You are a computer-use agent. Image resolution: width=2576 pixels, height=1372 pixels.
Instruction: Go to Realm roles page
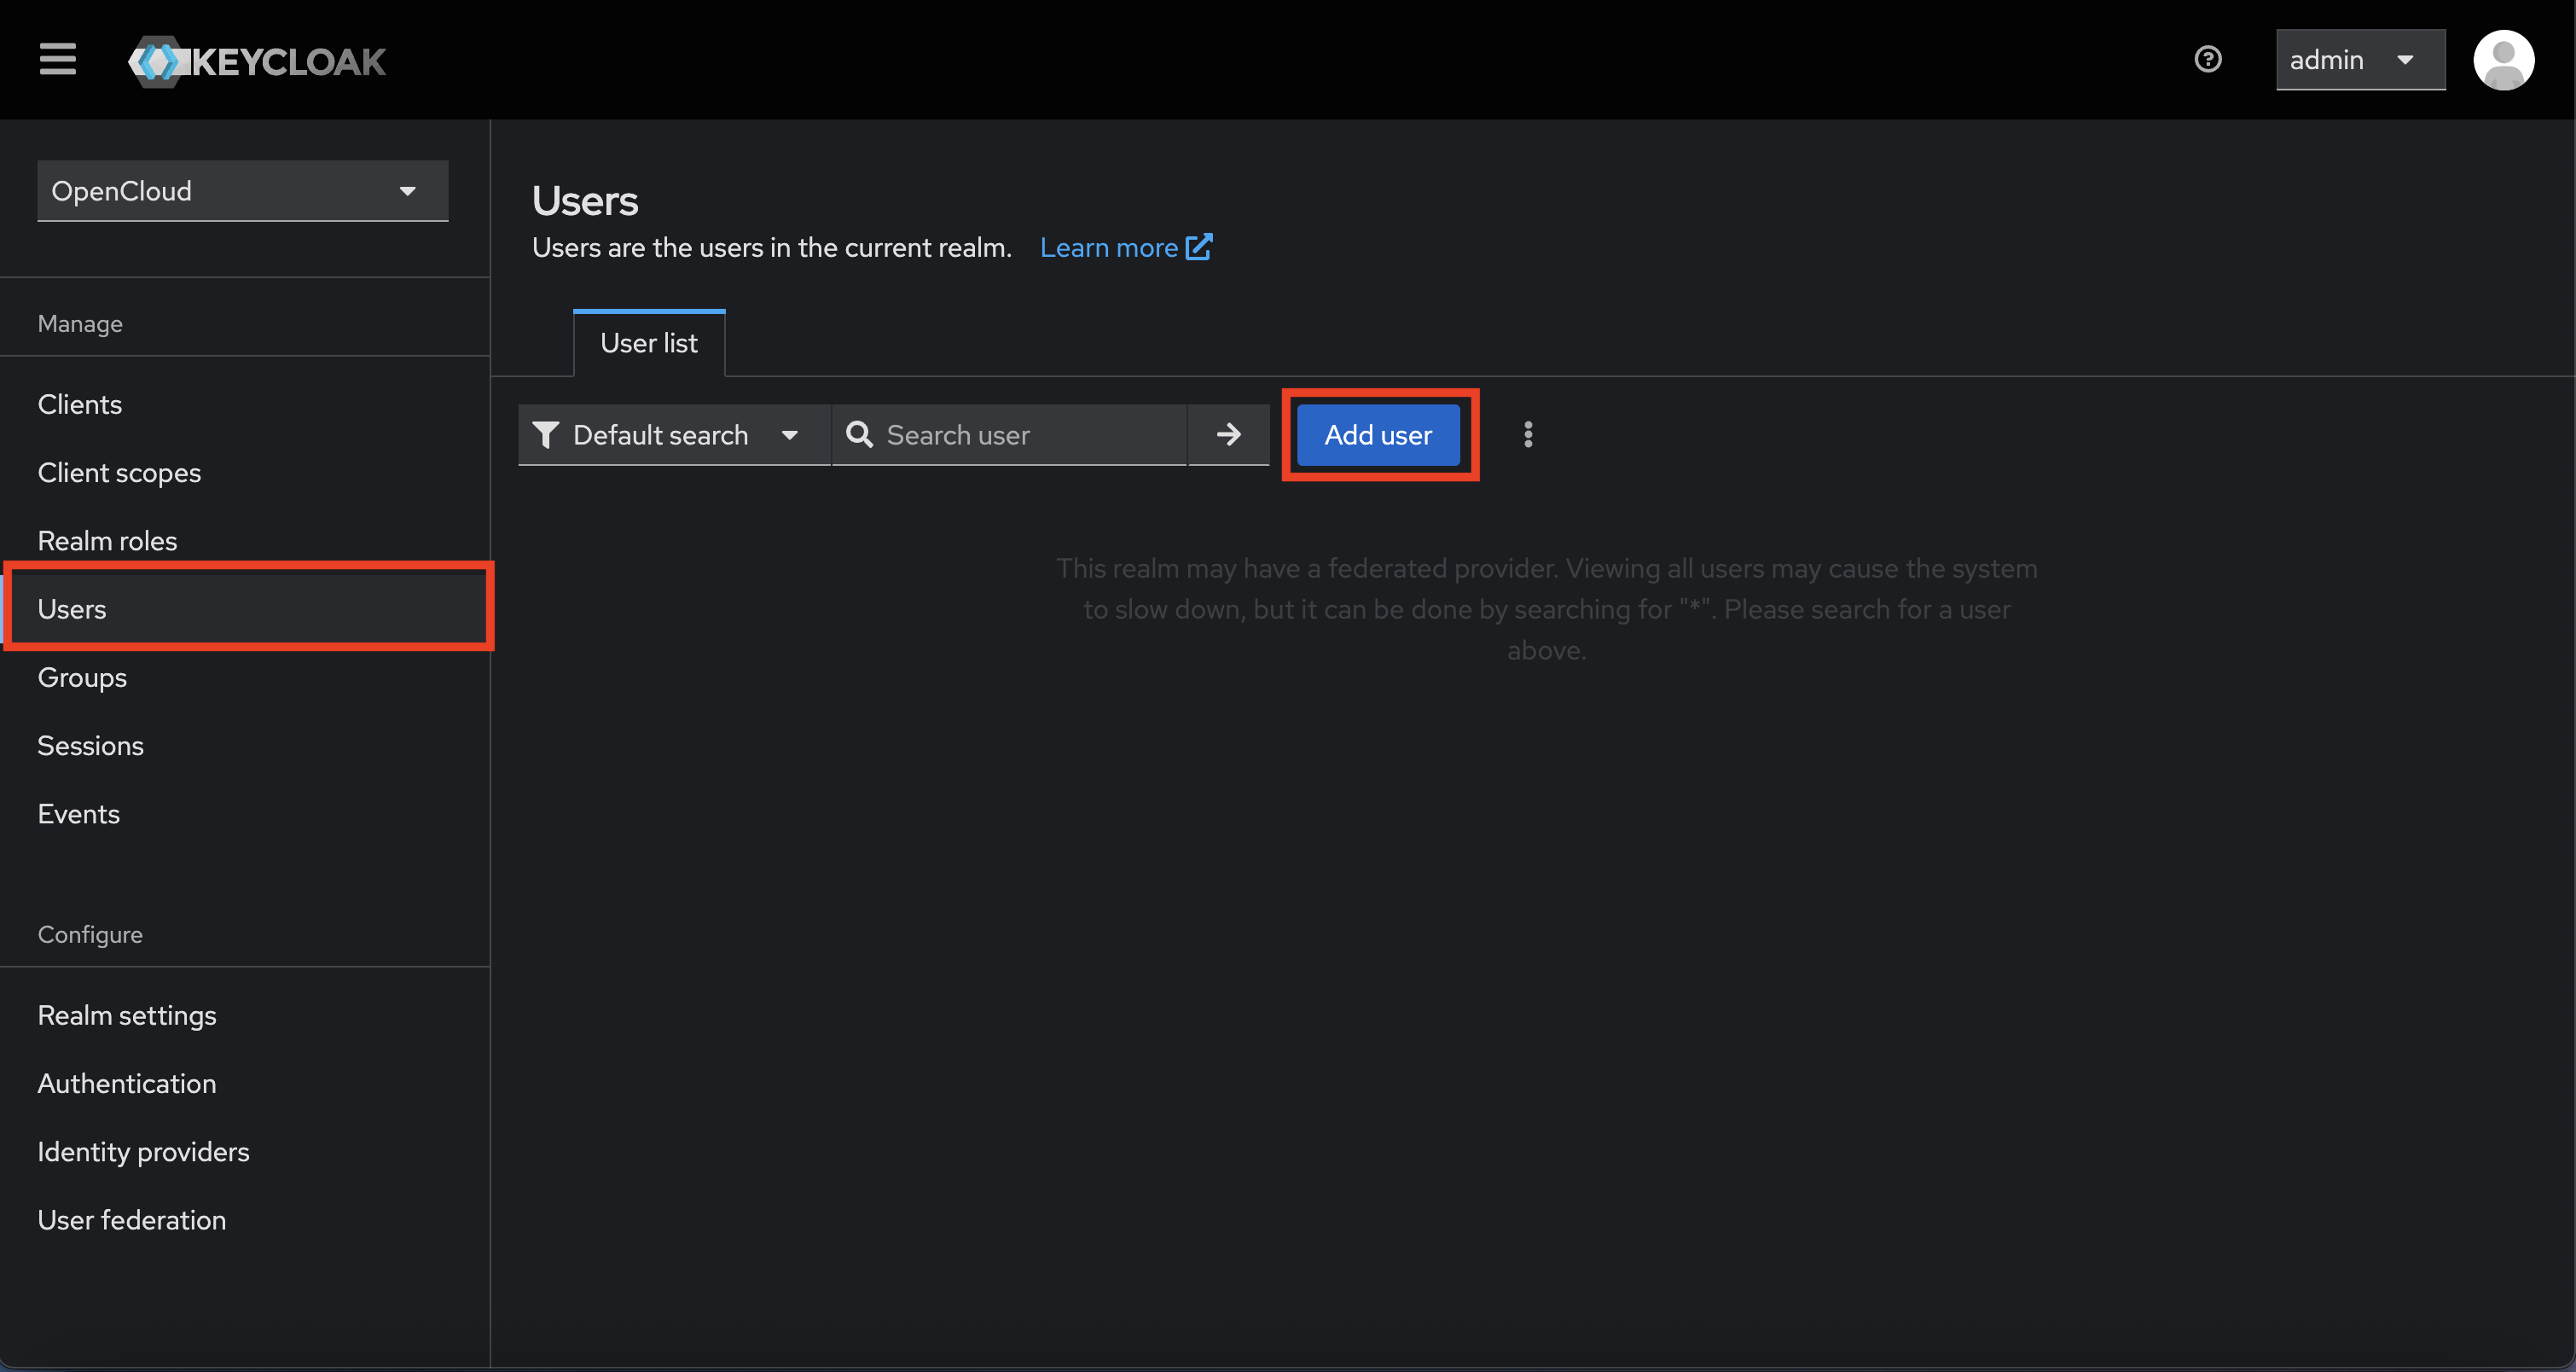[107, 541]
